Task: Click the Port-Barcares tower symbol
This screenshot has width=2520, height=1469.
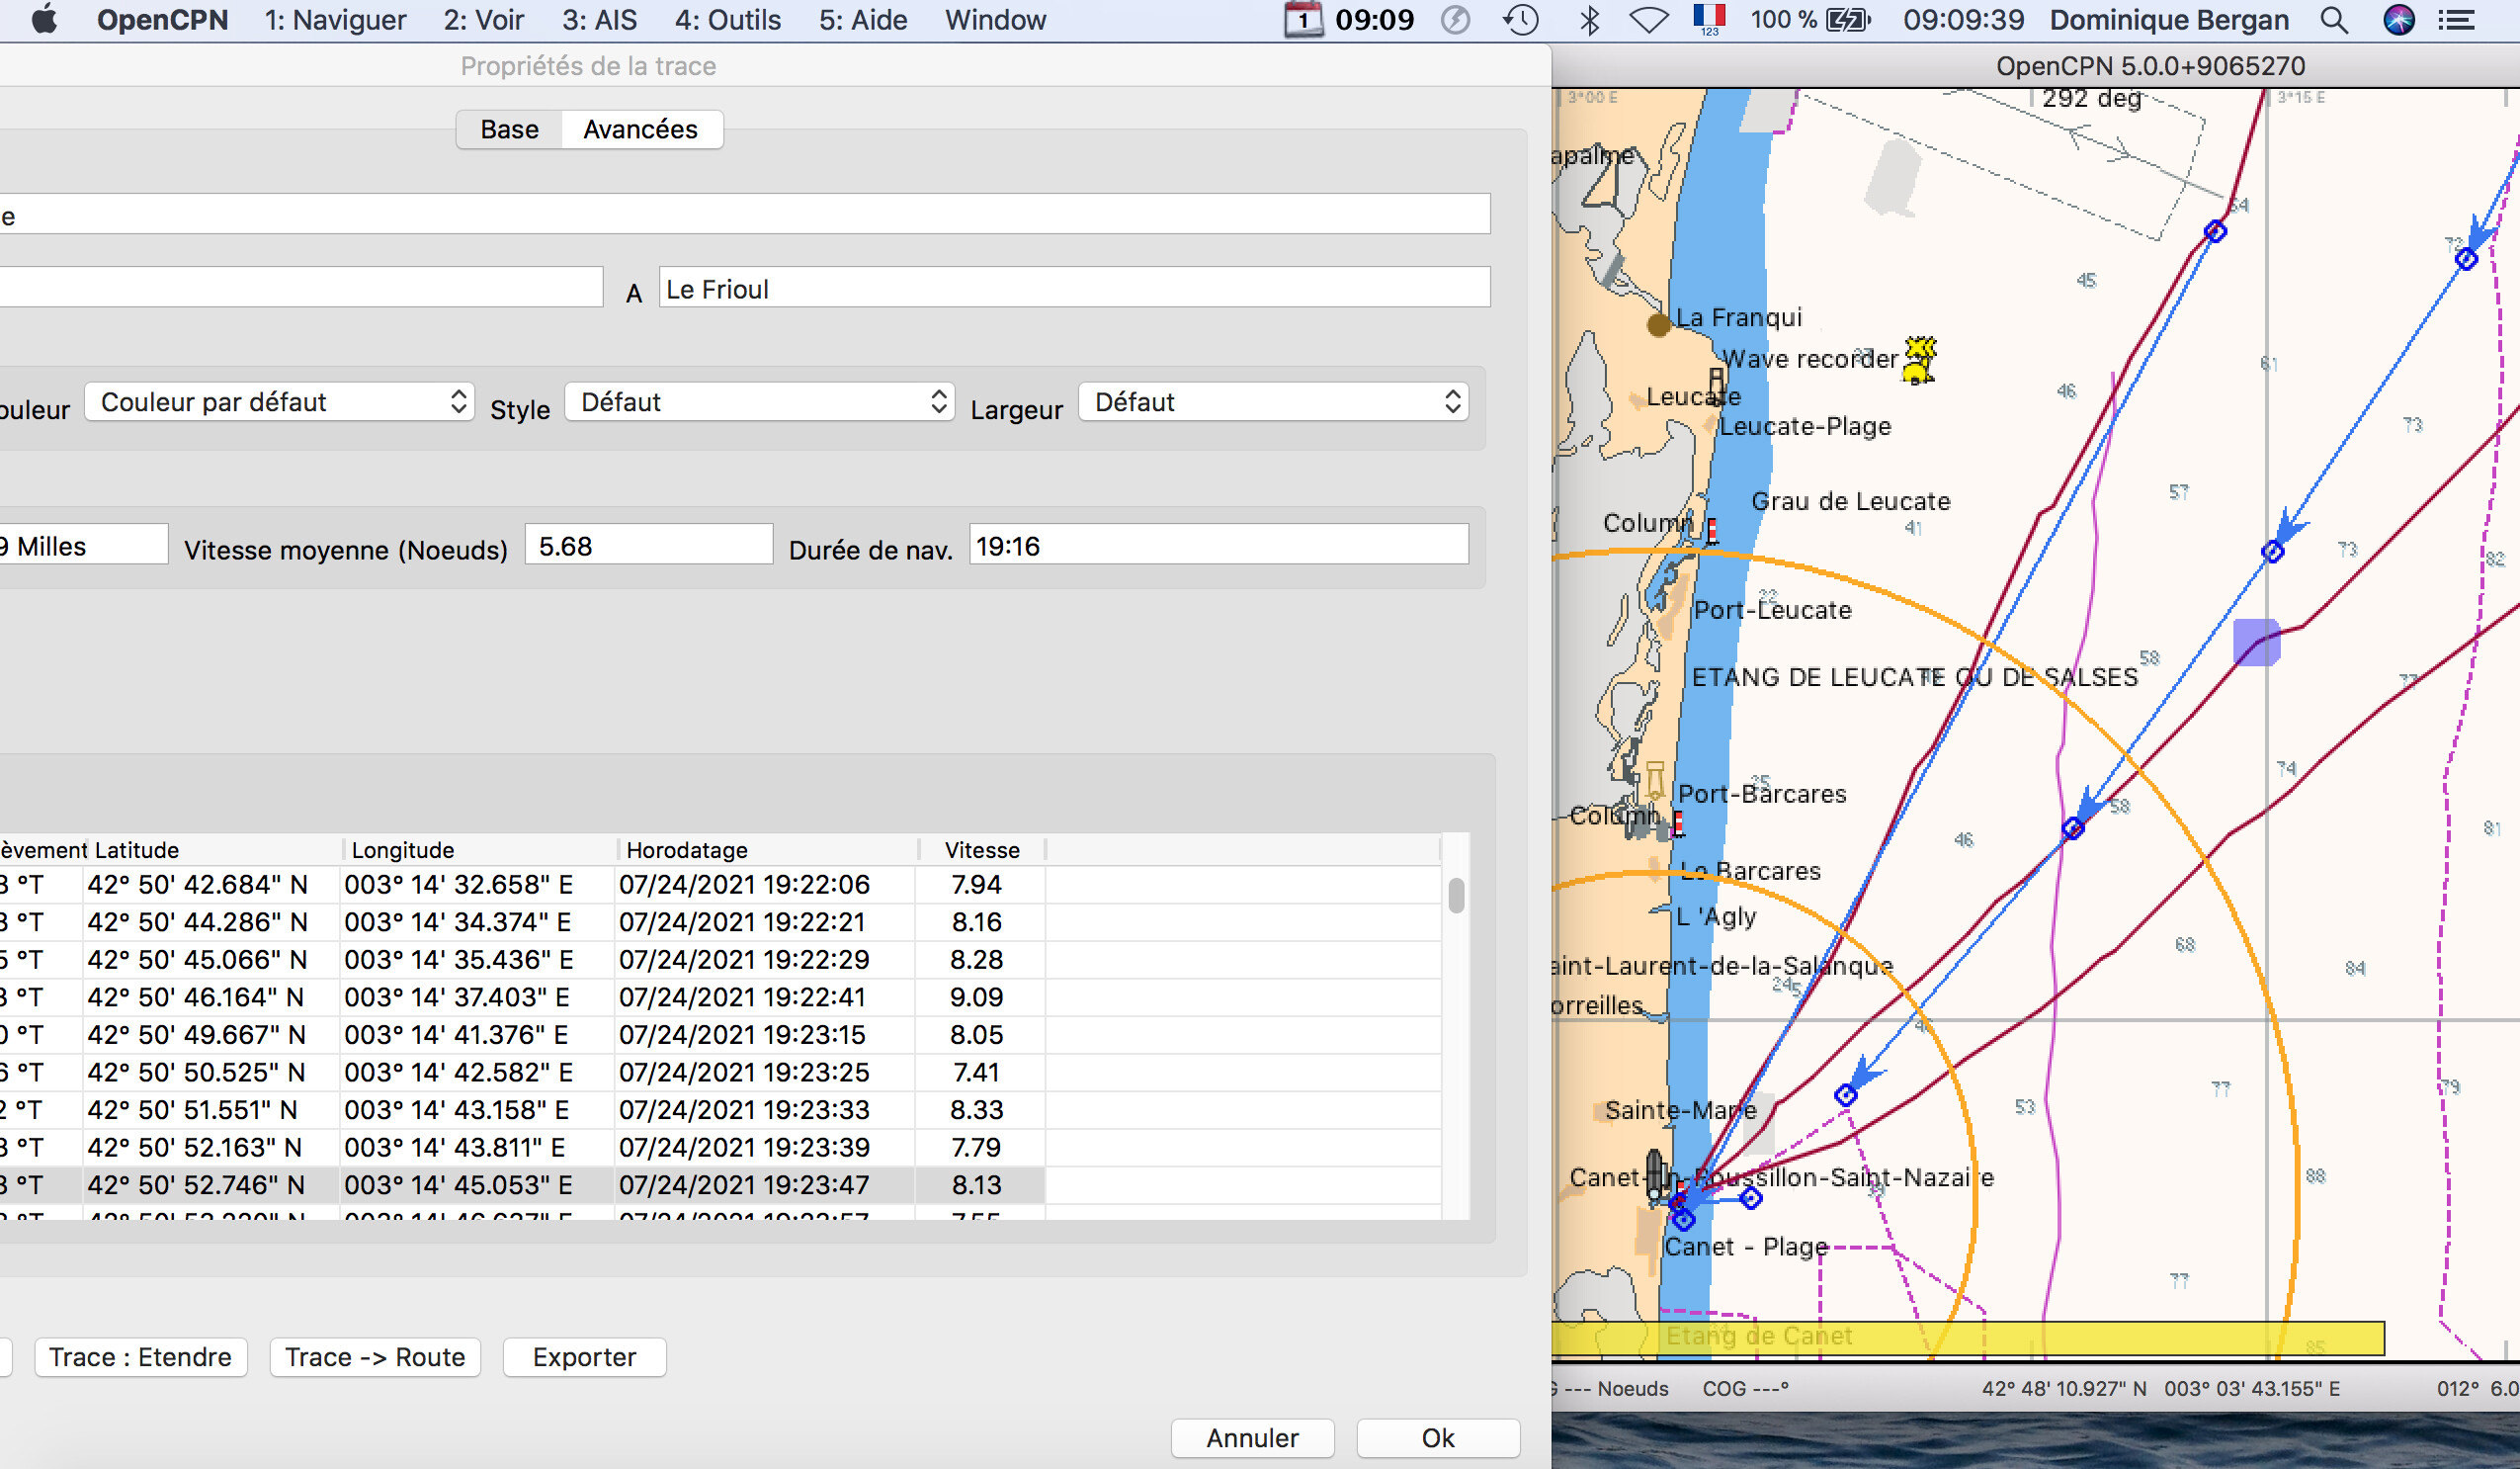Action: [x=1655, y=779]
